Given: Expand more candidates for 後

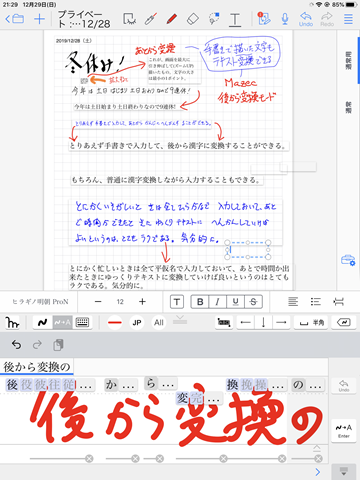Looking at the screenshot, I should click(85, 386).
